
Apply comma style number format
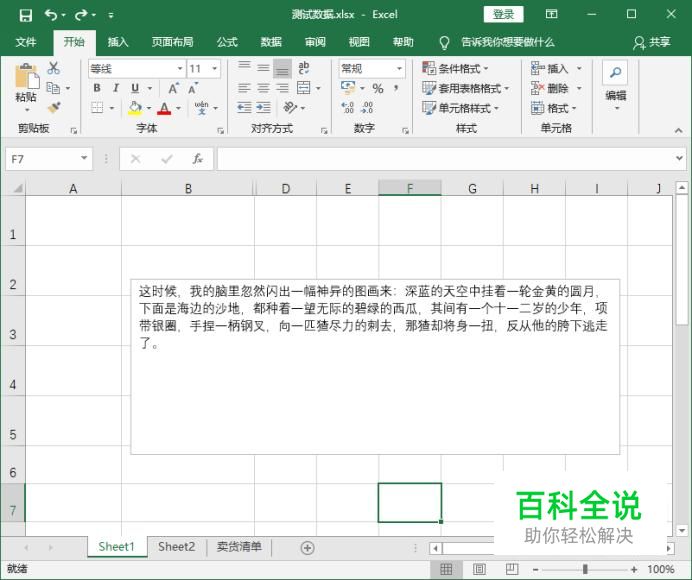tap(396, 88)
